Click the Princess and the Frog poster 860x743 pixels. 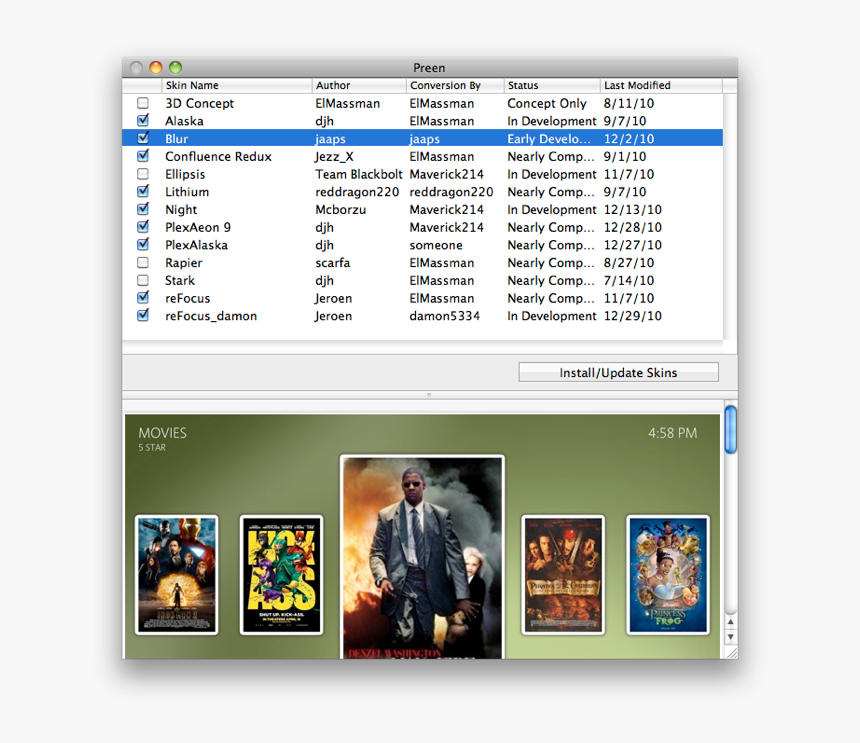668,574
